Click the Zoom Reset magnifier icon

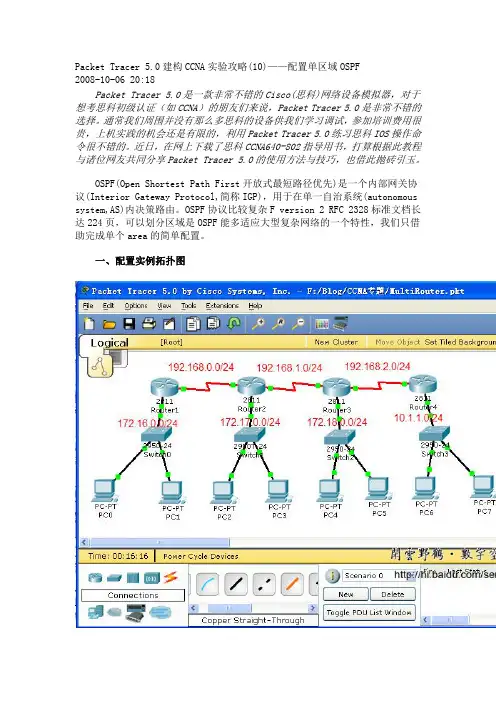[x=278, y=323]
